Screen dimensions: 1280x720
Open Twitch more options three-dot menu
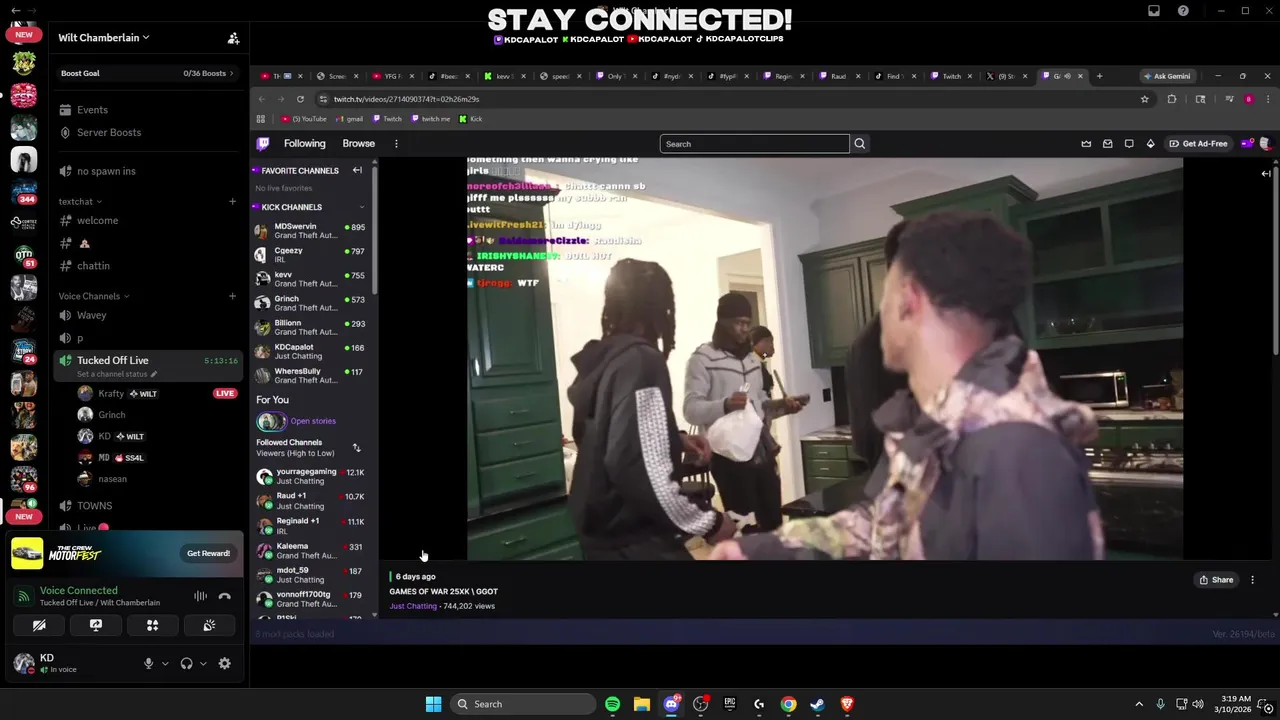pyautogui.click(x=396, y=144)
